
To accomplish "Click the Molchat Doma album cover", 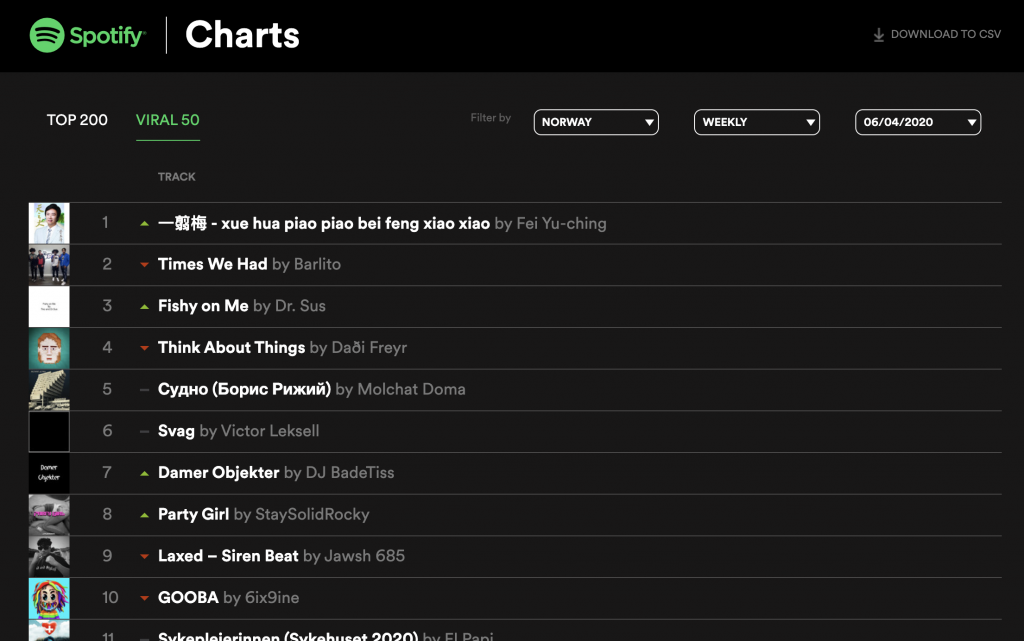I will point(49,390).
